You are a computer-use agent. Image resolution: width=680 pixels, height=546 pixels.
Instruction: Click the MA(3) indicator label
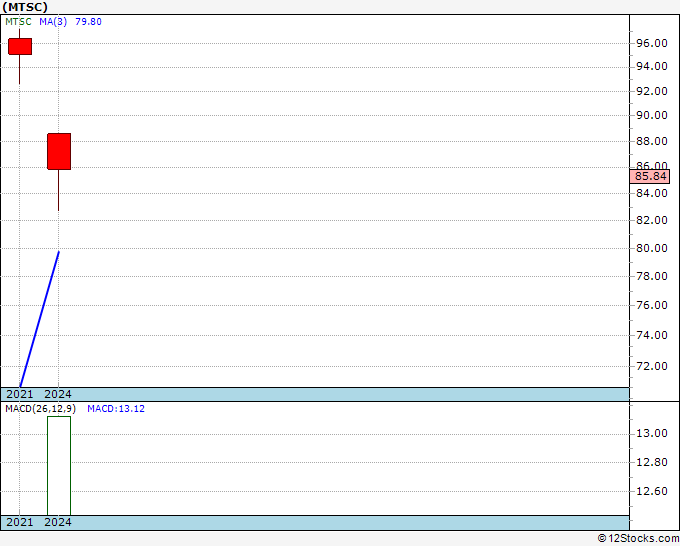53,22
